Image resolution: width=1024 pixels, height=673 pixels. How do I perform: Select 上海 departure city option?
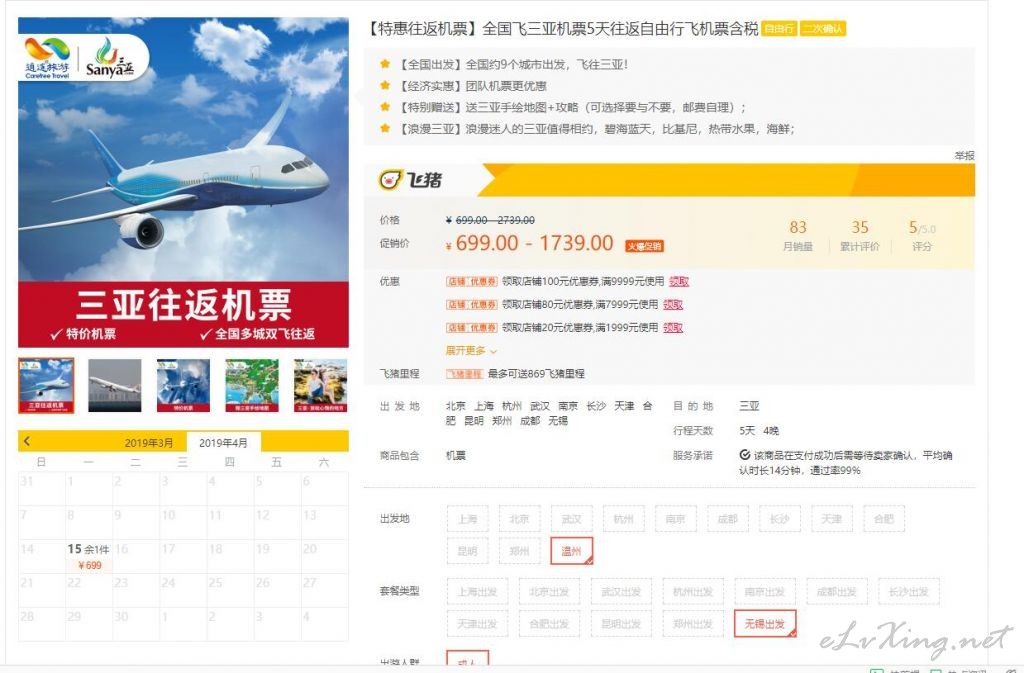(x=468, y=519)
